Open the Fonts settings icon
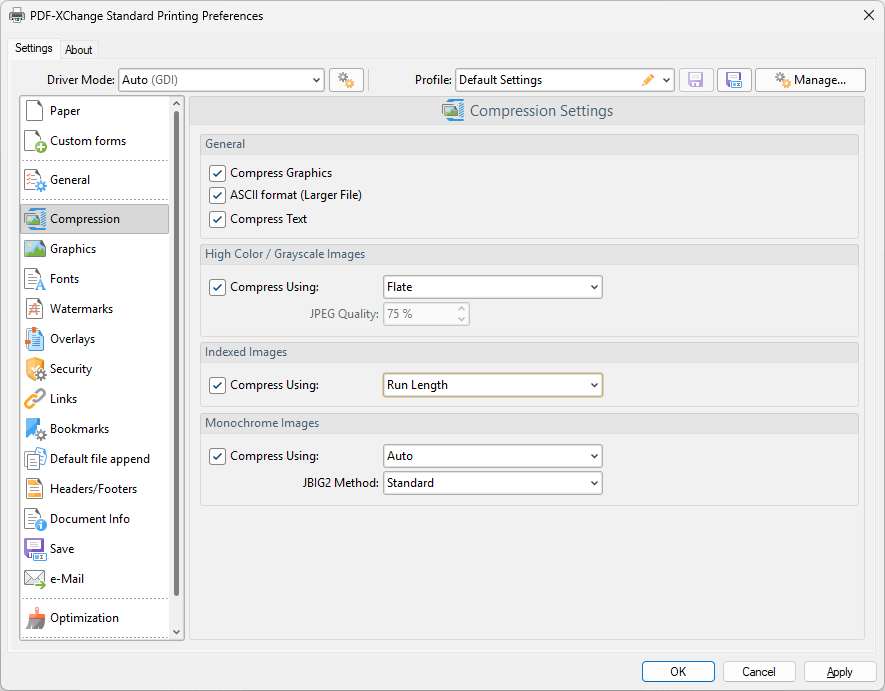Viewport: 885px width, 691px height. click(35, 279)
